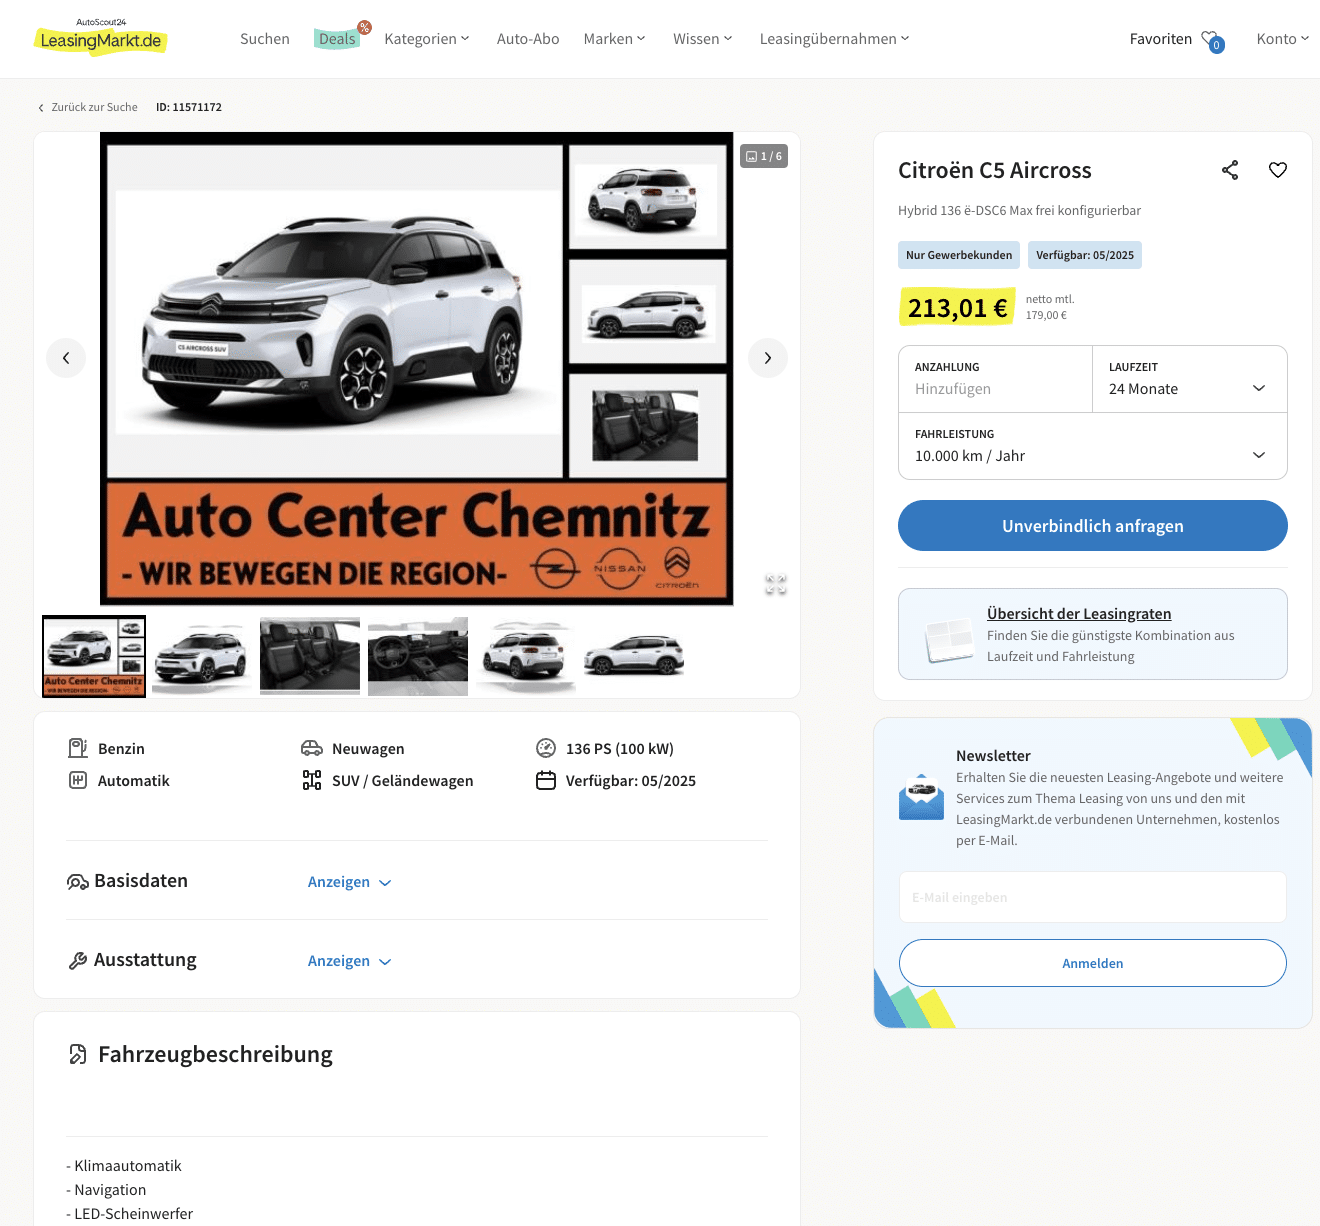This screenshot has width=1320, height=1226.
Task: Show next gallery image arrow
Action: tap(768, 358)
